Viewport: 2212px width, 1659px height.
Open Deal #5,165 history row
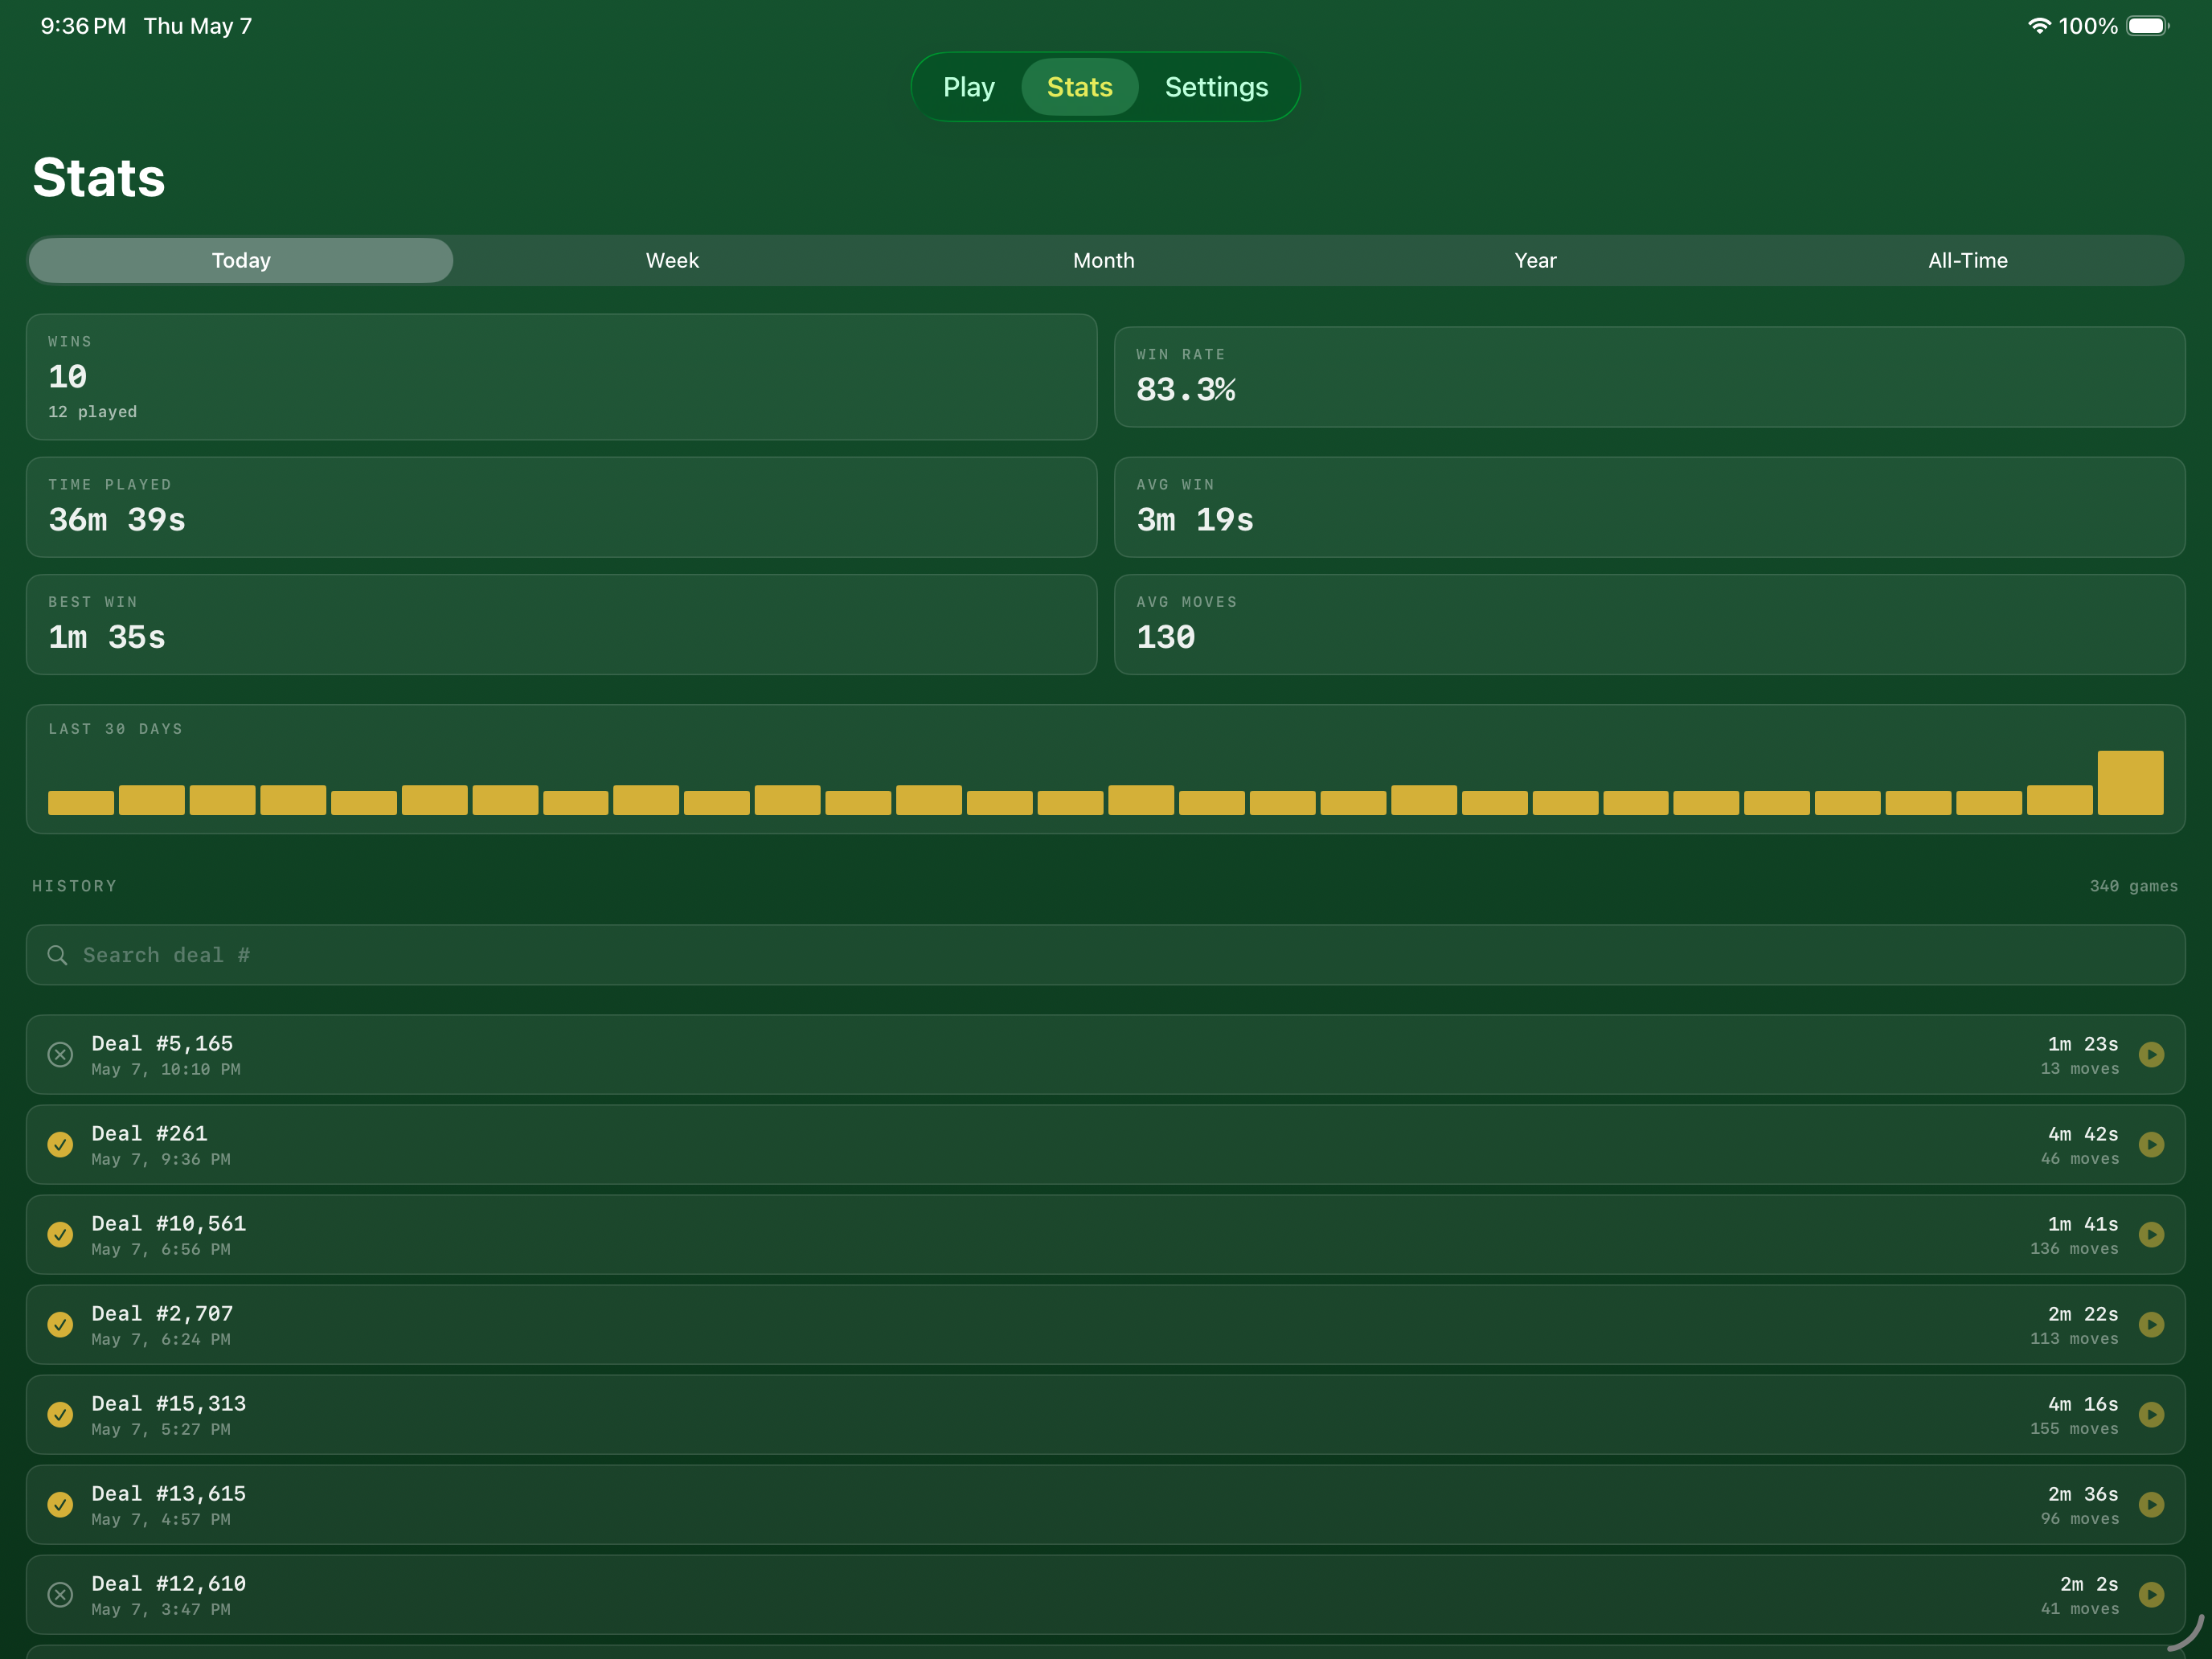click(x=1105, y=1054)
